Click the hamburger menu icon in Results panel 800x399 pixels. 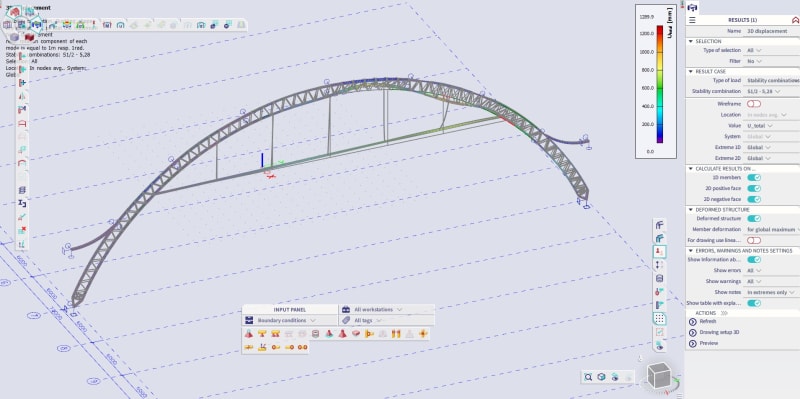click(692, 20)
